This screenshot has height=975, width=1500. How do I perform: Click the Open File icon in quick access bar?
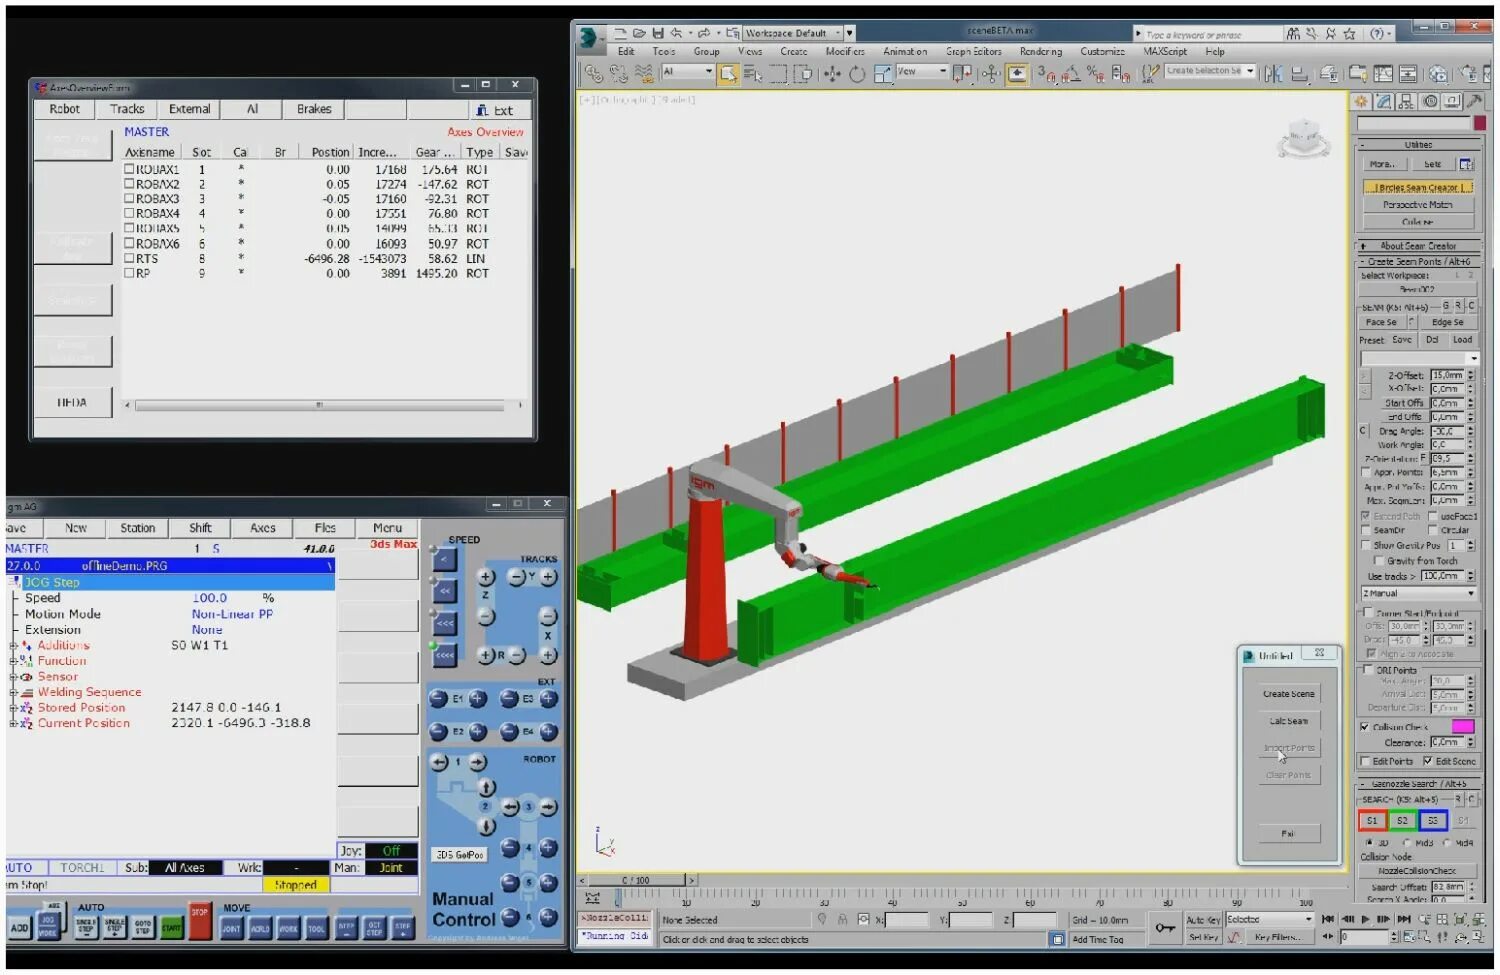click(639, 33)
